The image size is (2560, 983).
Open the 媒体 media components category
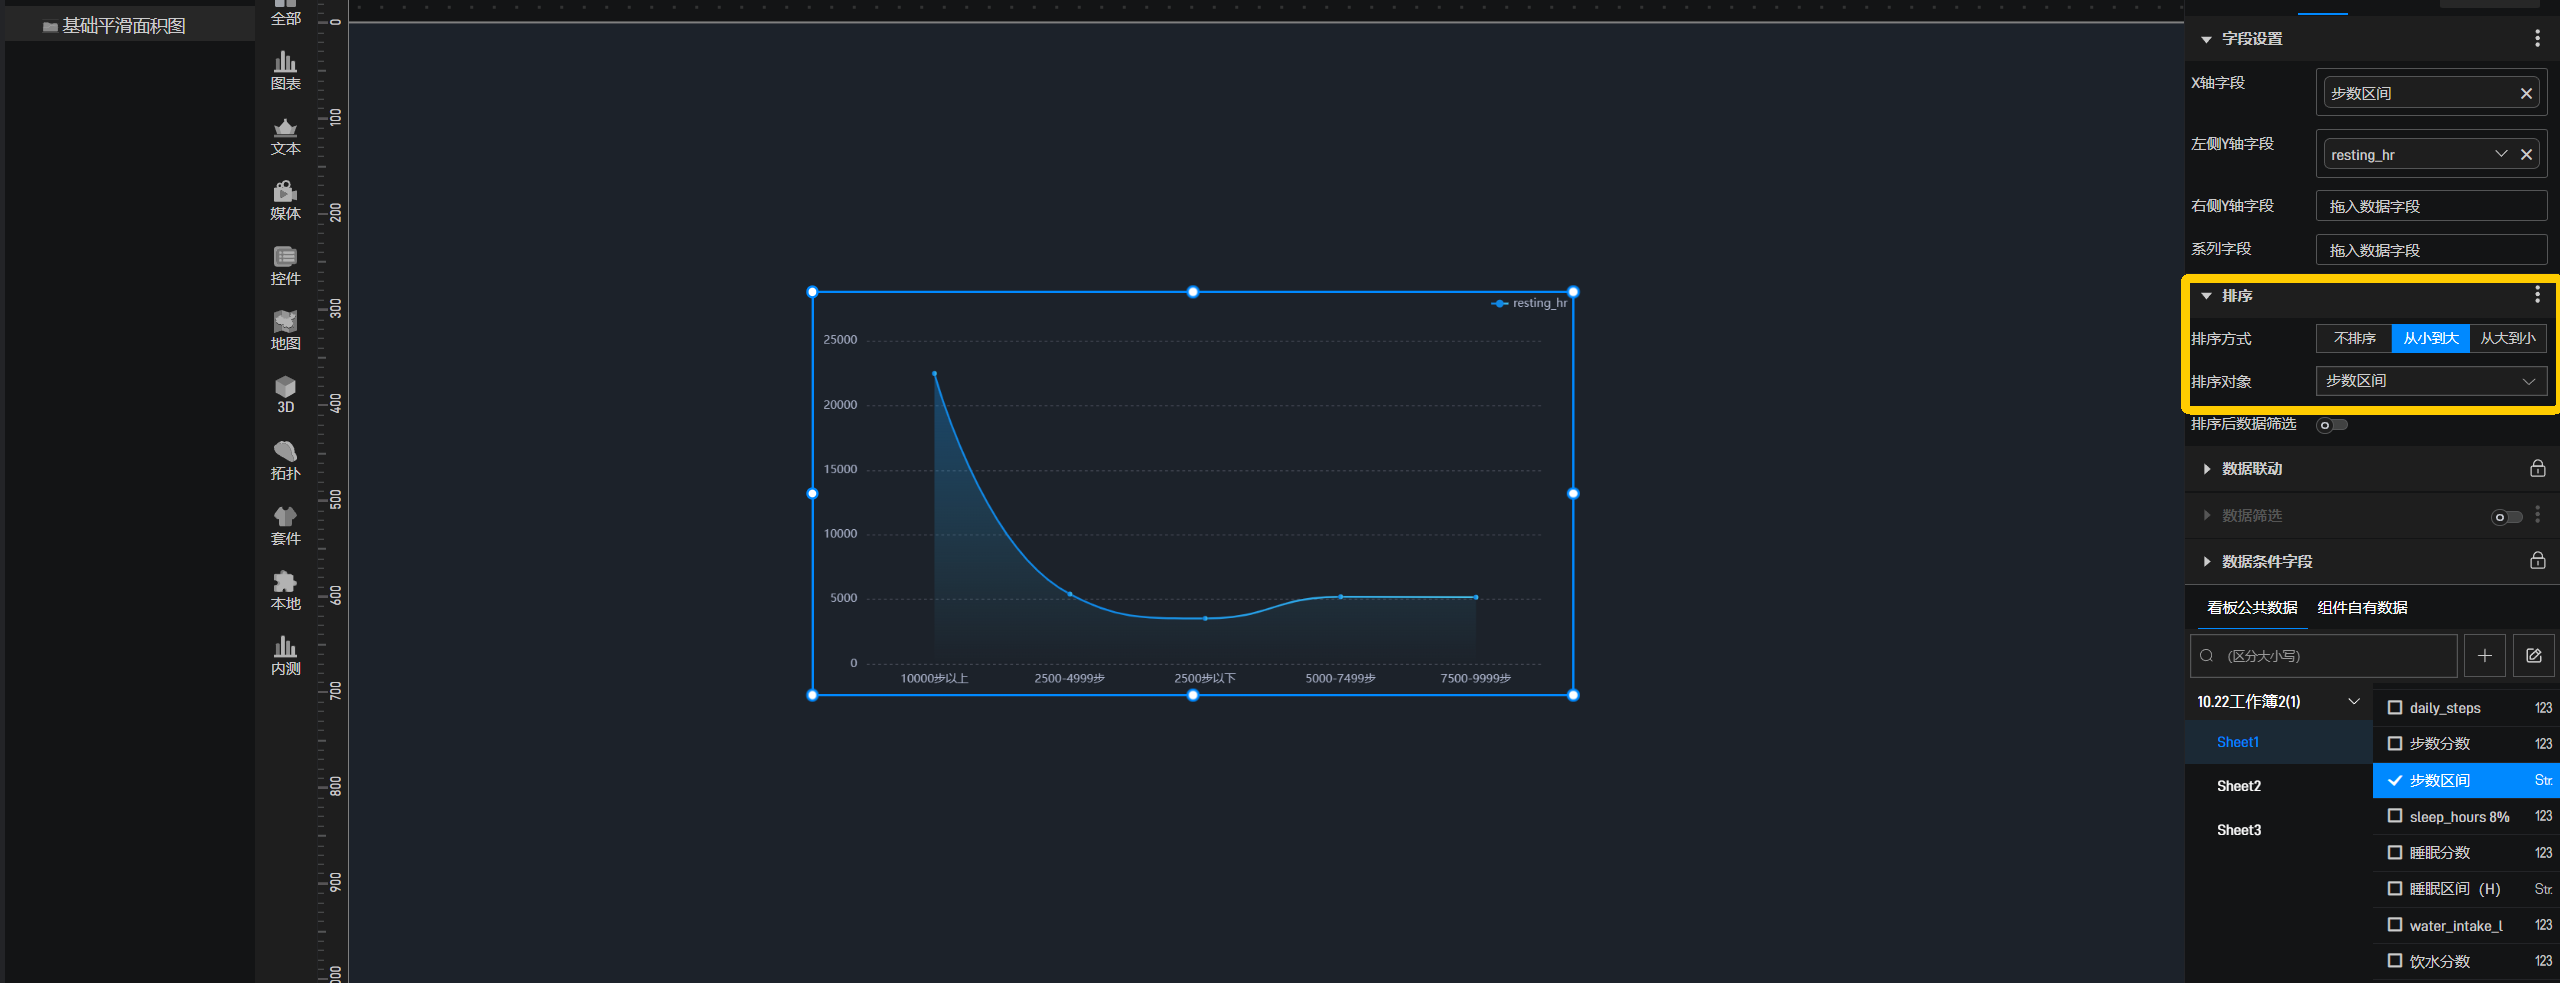point(285,201)
